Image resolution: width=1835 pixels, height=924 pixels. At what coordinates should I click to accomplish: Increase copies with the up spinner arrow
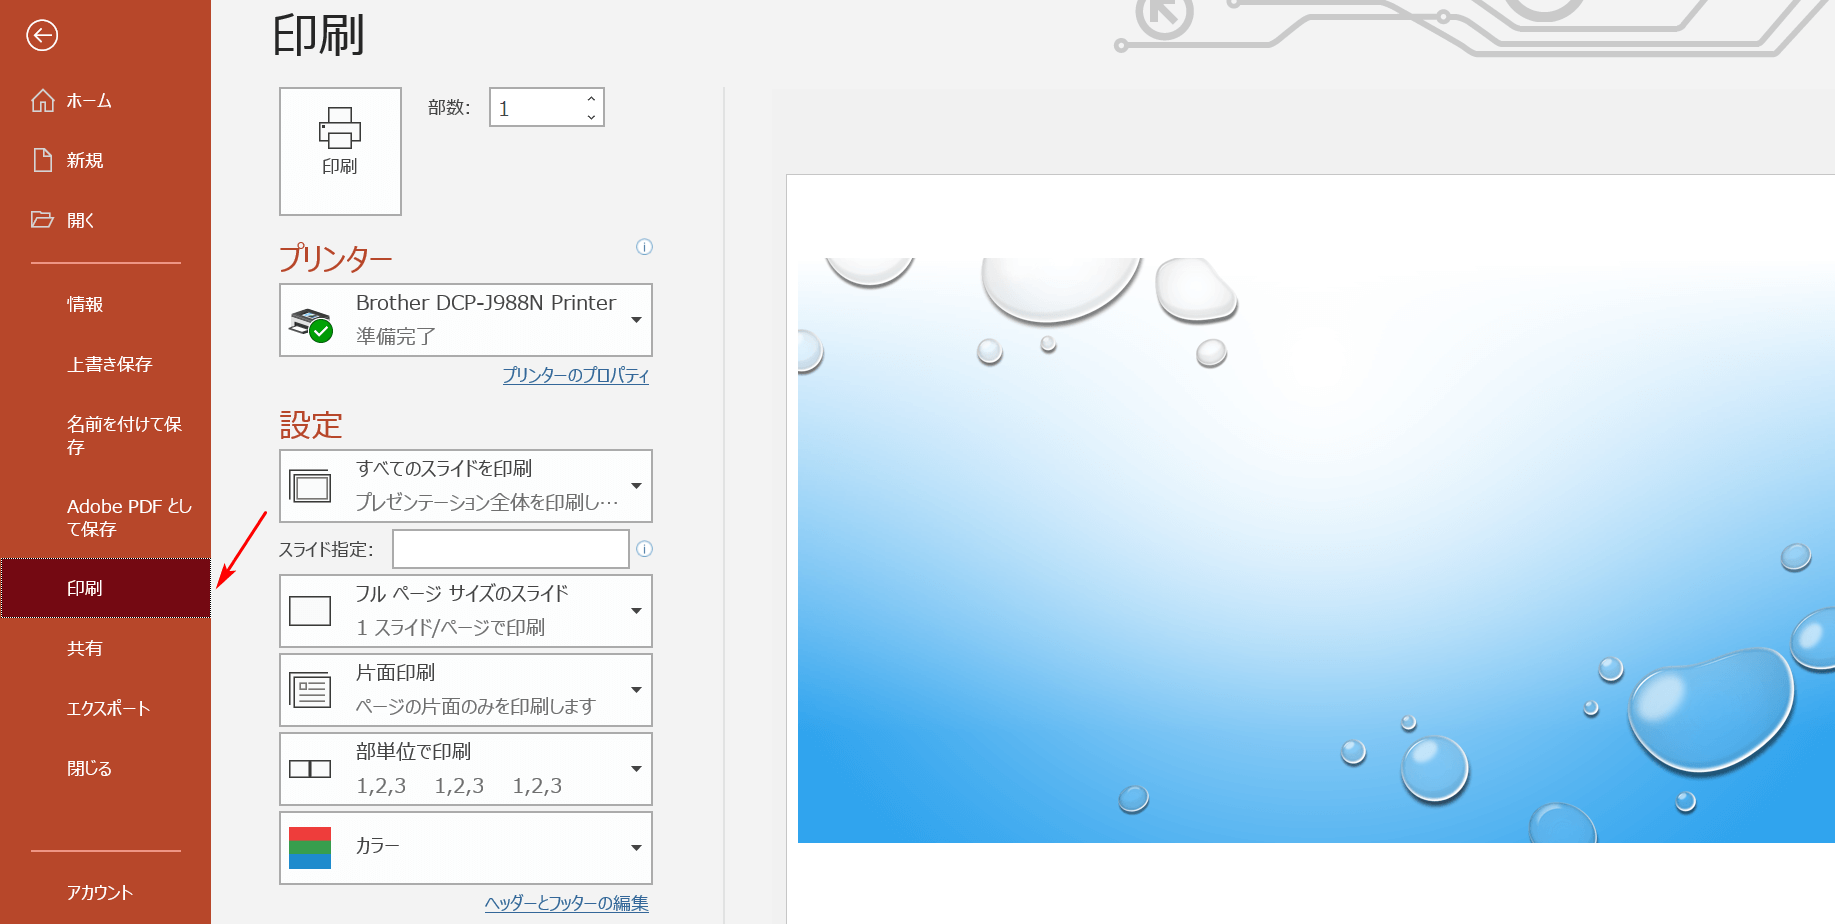coord(591,99)
